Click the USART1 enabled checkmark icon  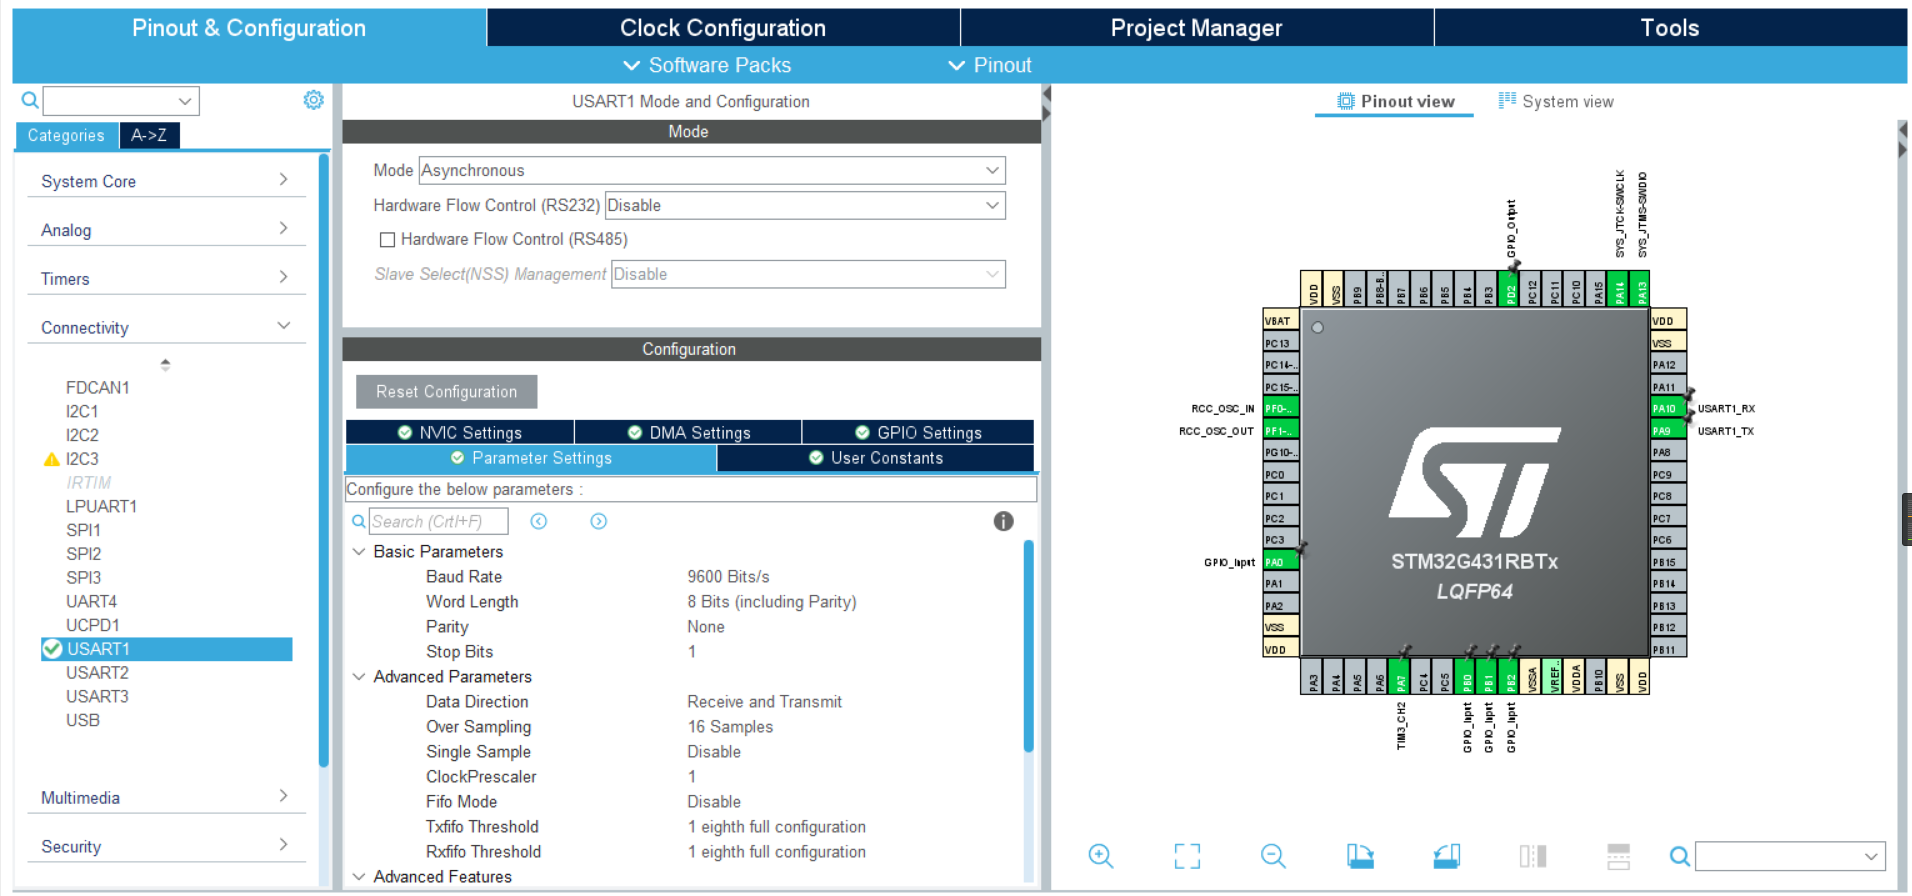click(x=52, y=649)
